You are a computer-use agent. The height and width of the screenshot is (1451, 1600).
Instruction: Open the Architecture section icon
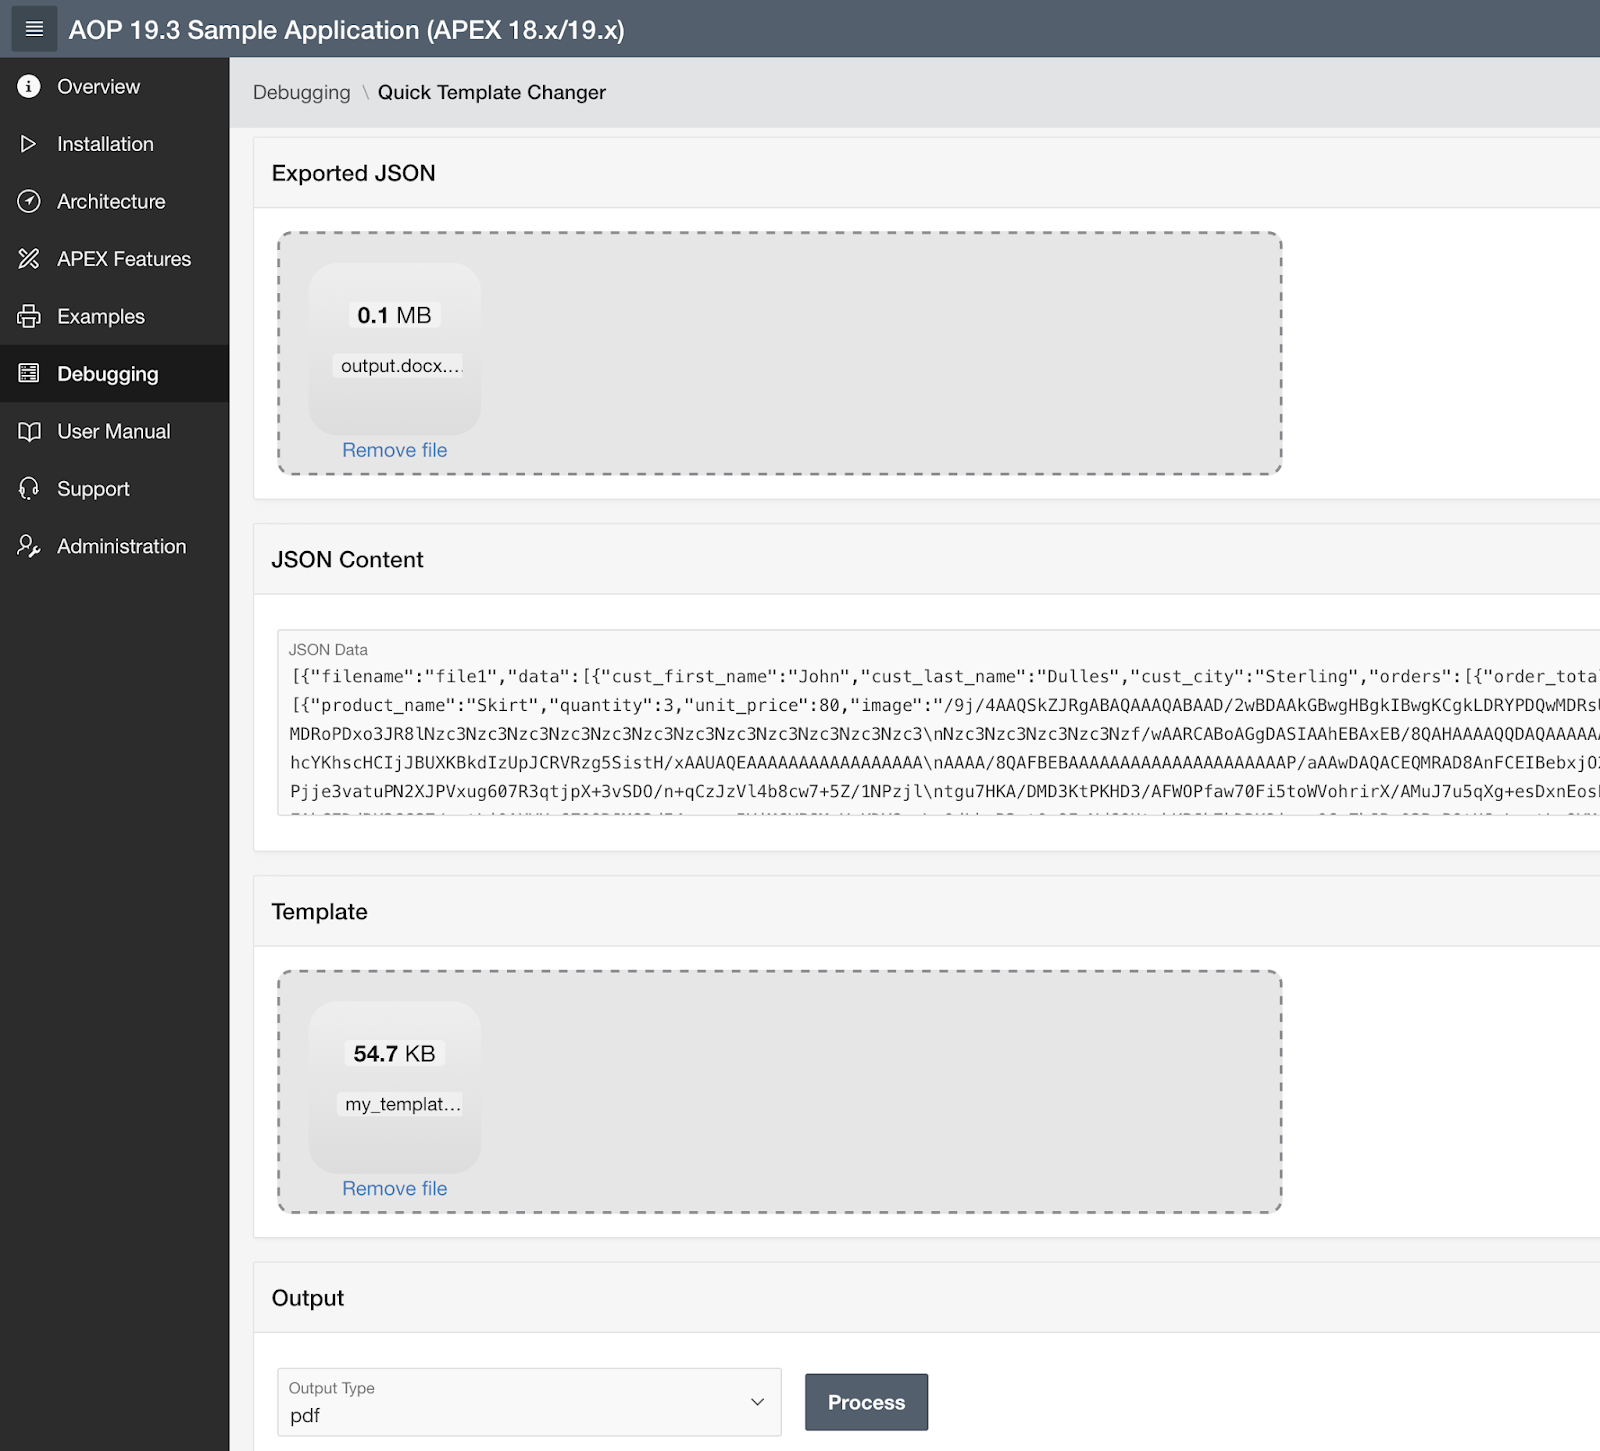[29, 201]
